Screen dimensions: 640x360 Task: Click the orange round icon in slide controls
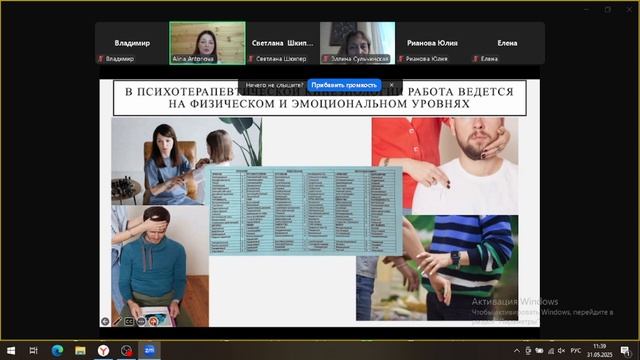click(153, 322)
